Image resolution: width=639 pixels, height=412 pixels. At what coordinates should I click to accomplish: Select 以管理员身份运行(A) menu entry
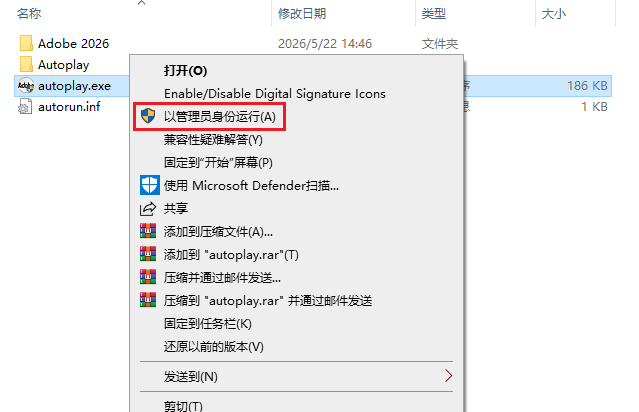click(220, 117)
